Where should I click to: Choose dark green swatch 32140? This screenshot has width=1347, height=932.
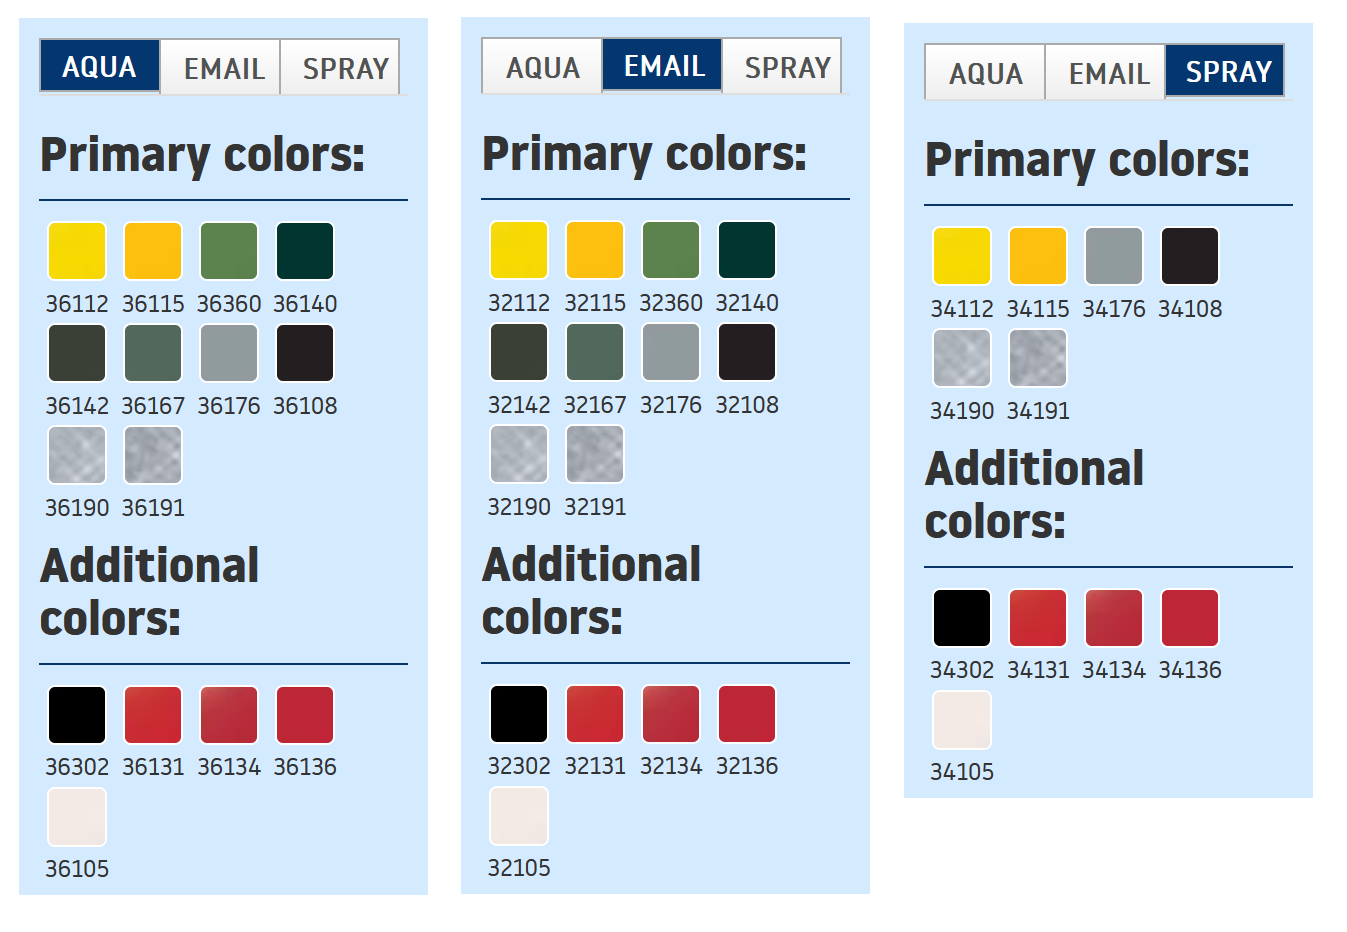pyautogui.click(x=747, y=250)
